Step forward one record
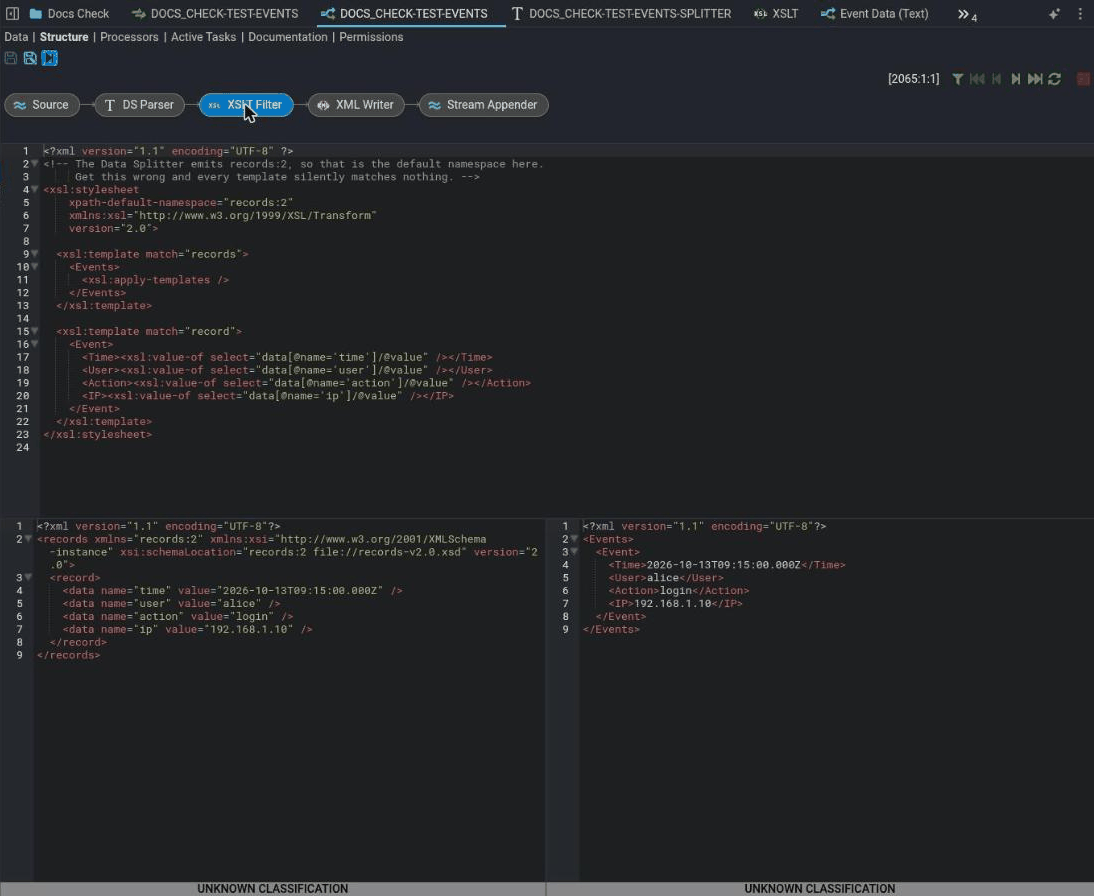This screenshot has width=1094, height=896. (1016, 79)
